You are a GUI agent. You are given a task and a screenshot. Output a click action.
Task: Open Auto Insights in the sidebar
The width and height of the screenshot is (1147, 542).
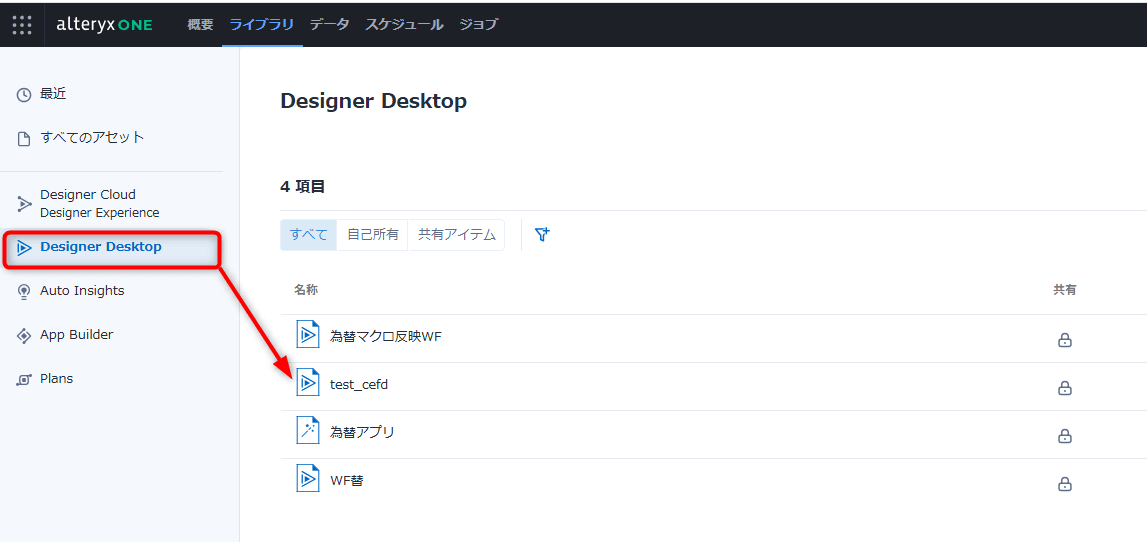coord(82,291)
